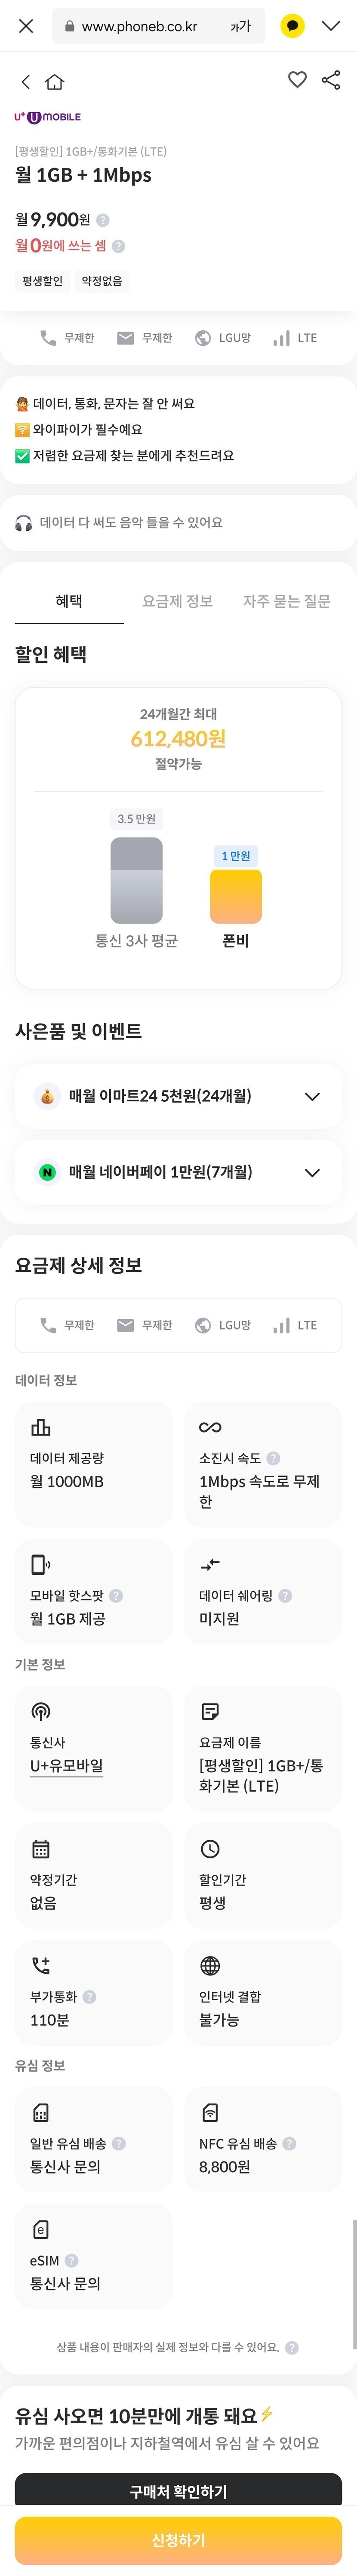Go to home via house icon

tap(55, 82)
